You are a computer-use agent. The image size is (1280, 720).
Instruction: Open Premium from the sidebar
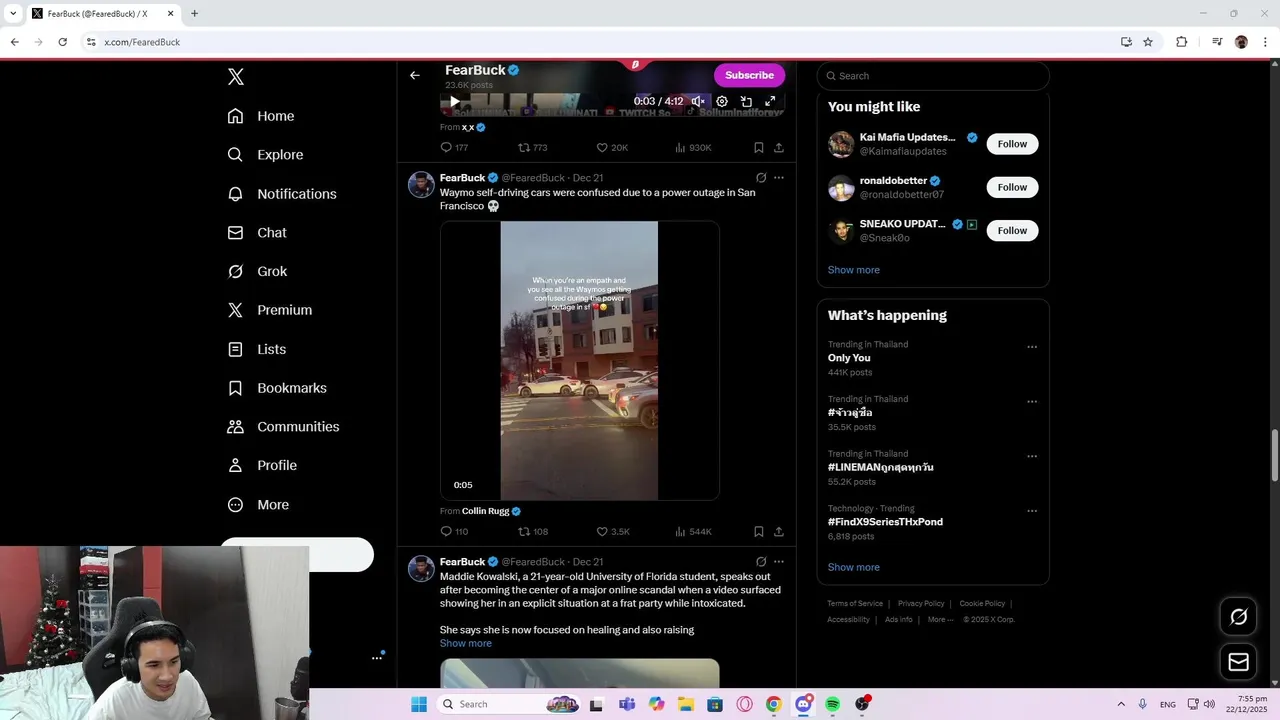point(270,310)
